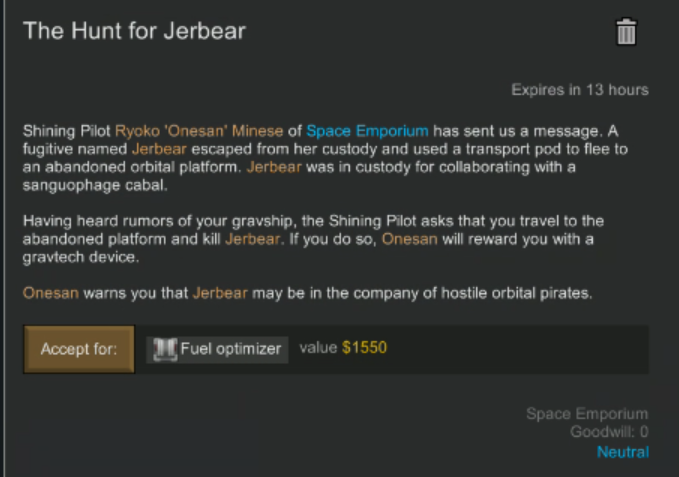Select Onesan at the start of the warning sentence
The image size is (679, 477).
pyautogui.click(x=51, y=293)
